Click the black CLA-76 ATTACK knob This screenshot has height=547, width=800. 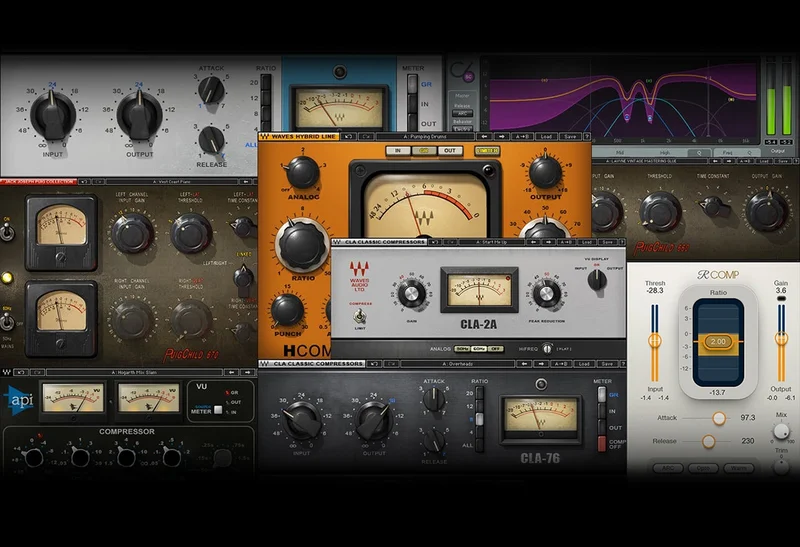pyautogui.click(x=434, y=400)
